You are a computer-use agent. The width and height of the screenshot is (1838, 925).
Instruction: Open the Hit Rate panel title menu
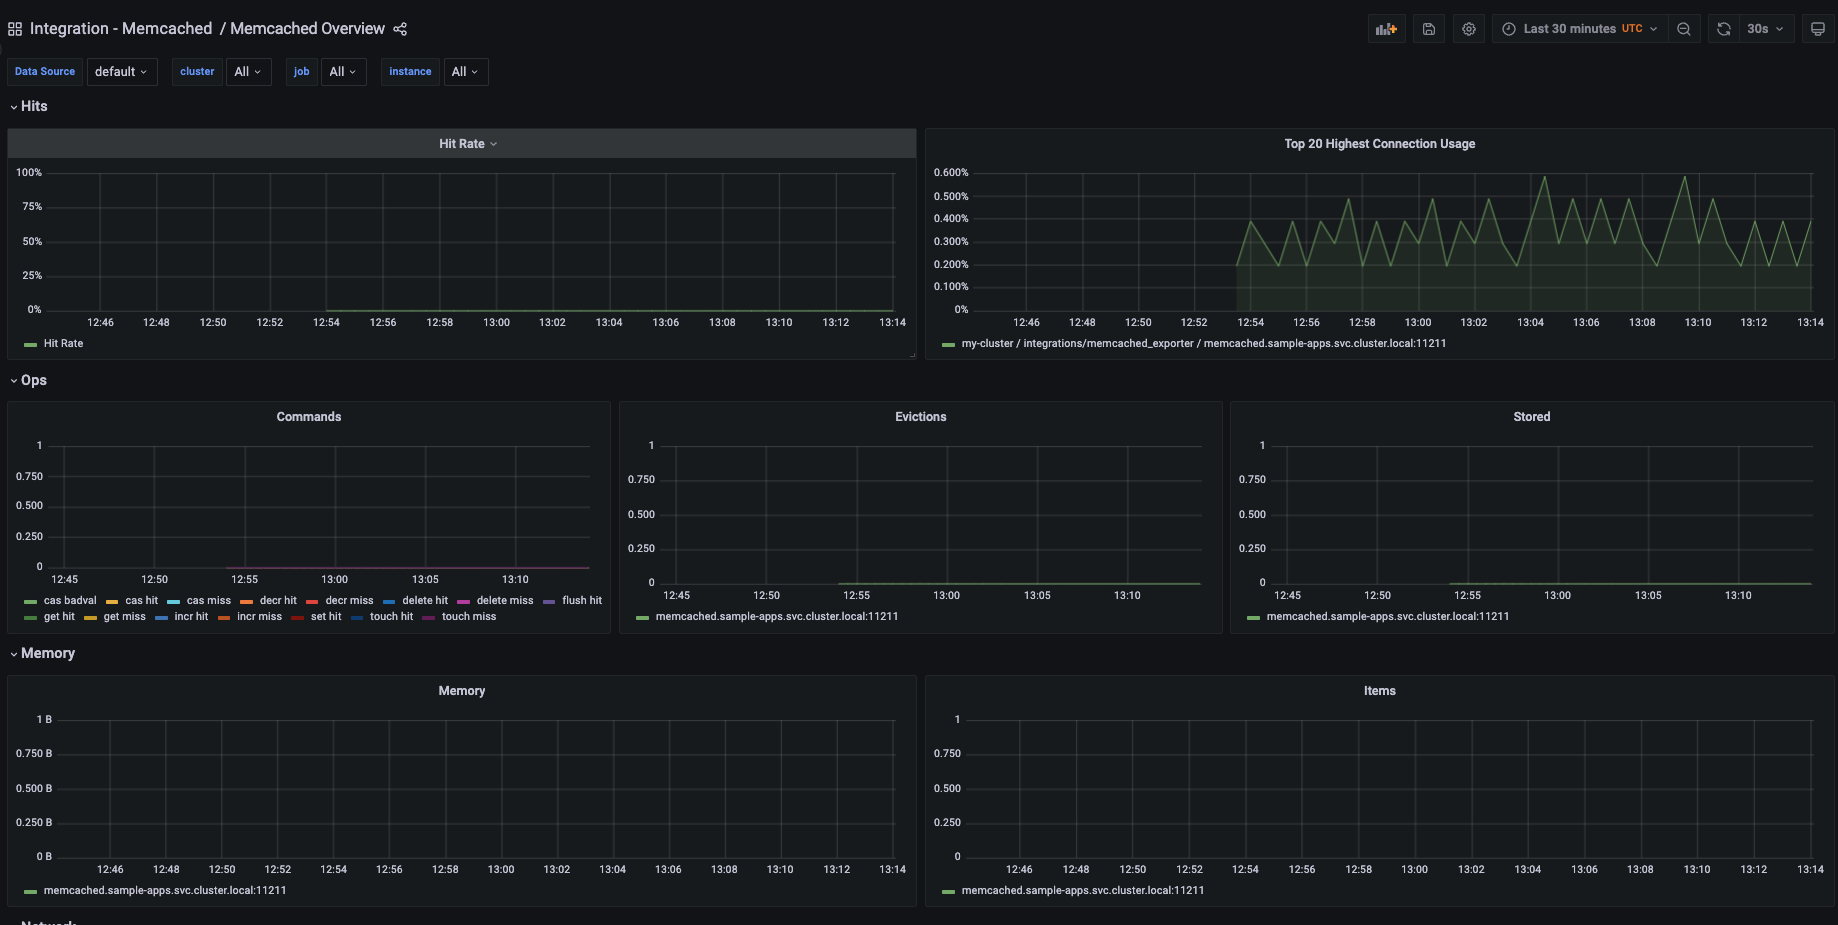pyautogui.click(x=467, y=143)
